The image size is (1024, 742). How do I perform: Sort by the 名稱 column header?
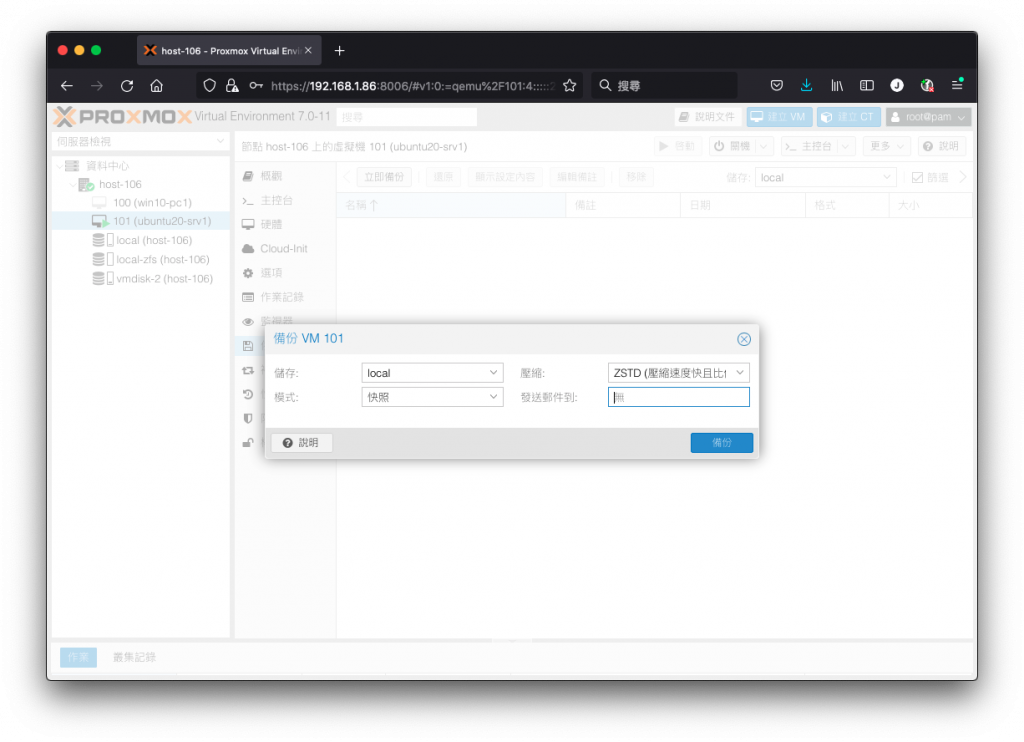[x=451, y=205]
